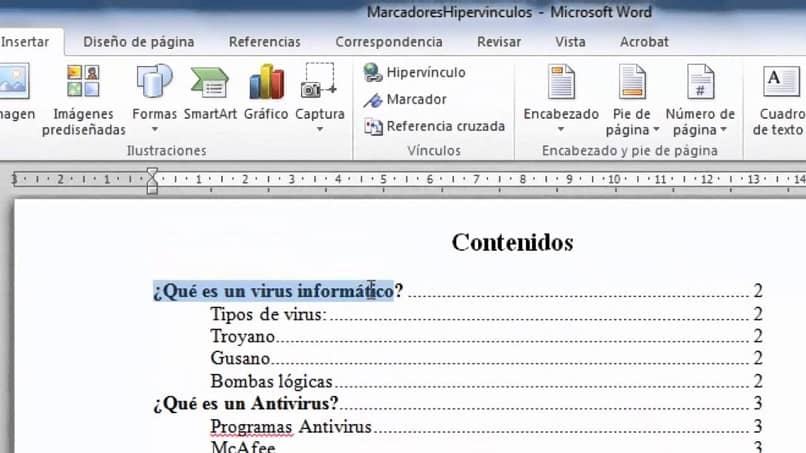The height and width of the screenshot is (453, 806).
Task: Open the Acrobat tab
Action: click(x=644, y=42)
